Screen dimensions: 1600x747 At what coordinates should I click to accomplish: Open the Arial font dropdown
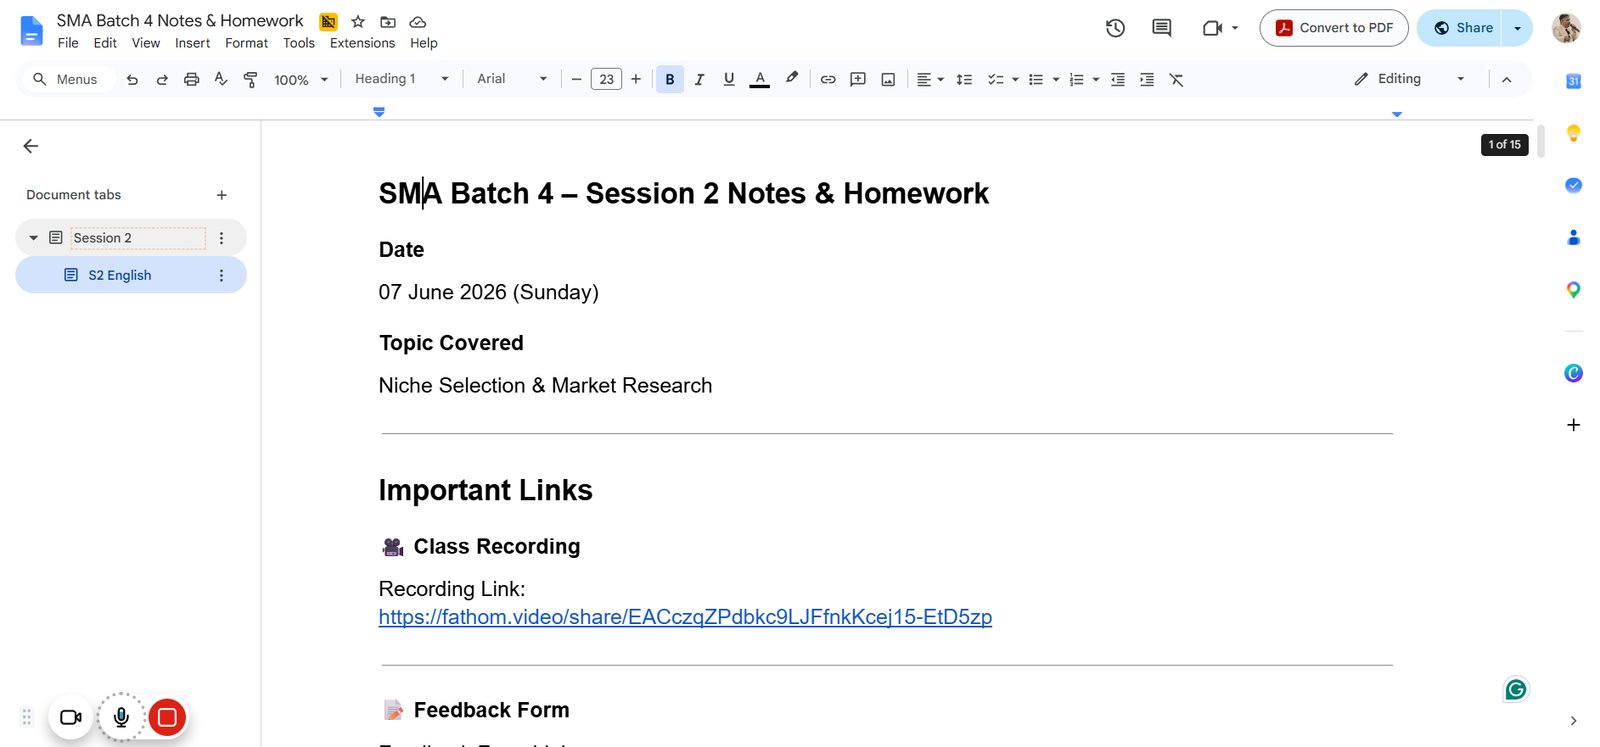coord(512,79)
